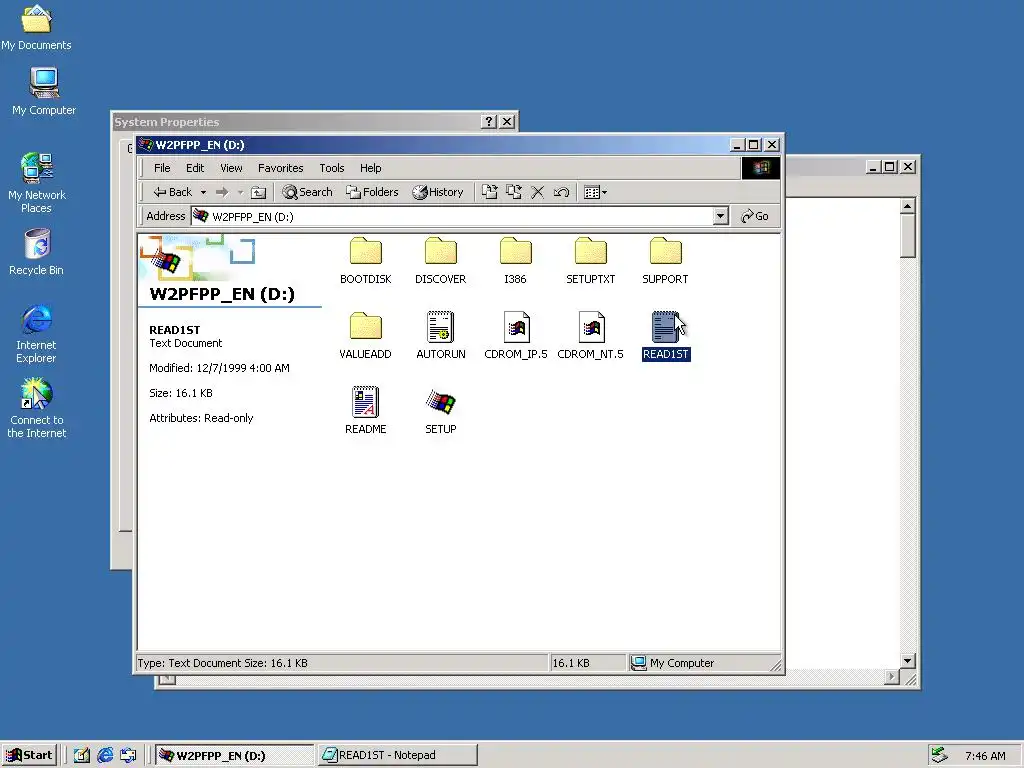The width and height of the screenshot is (1024, 768).
Task: Open the View menu
Action: tap(231, 168)
